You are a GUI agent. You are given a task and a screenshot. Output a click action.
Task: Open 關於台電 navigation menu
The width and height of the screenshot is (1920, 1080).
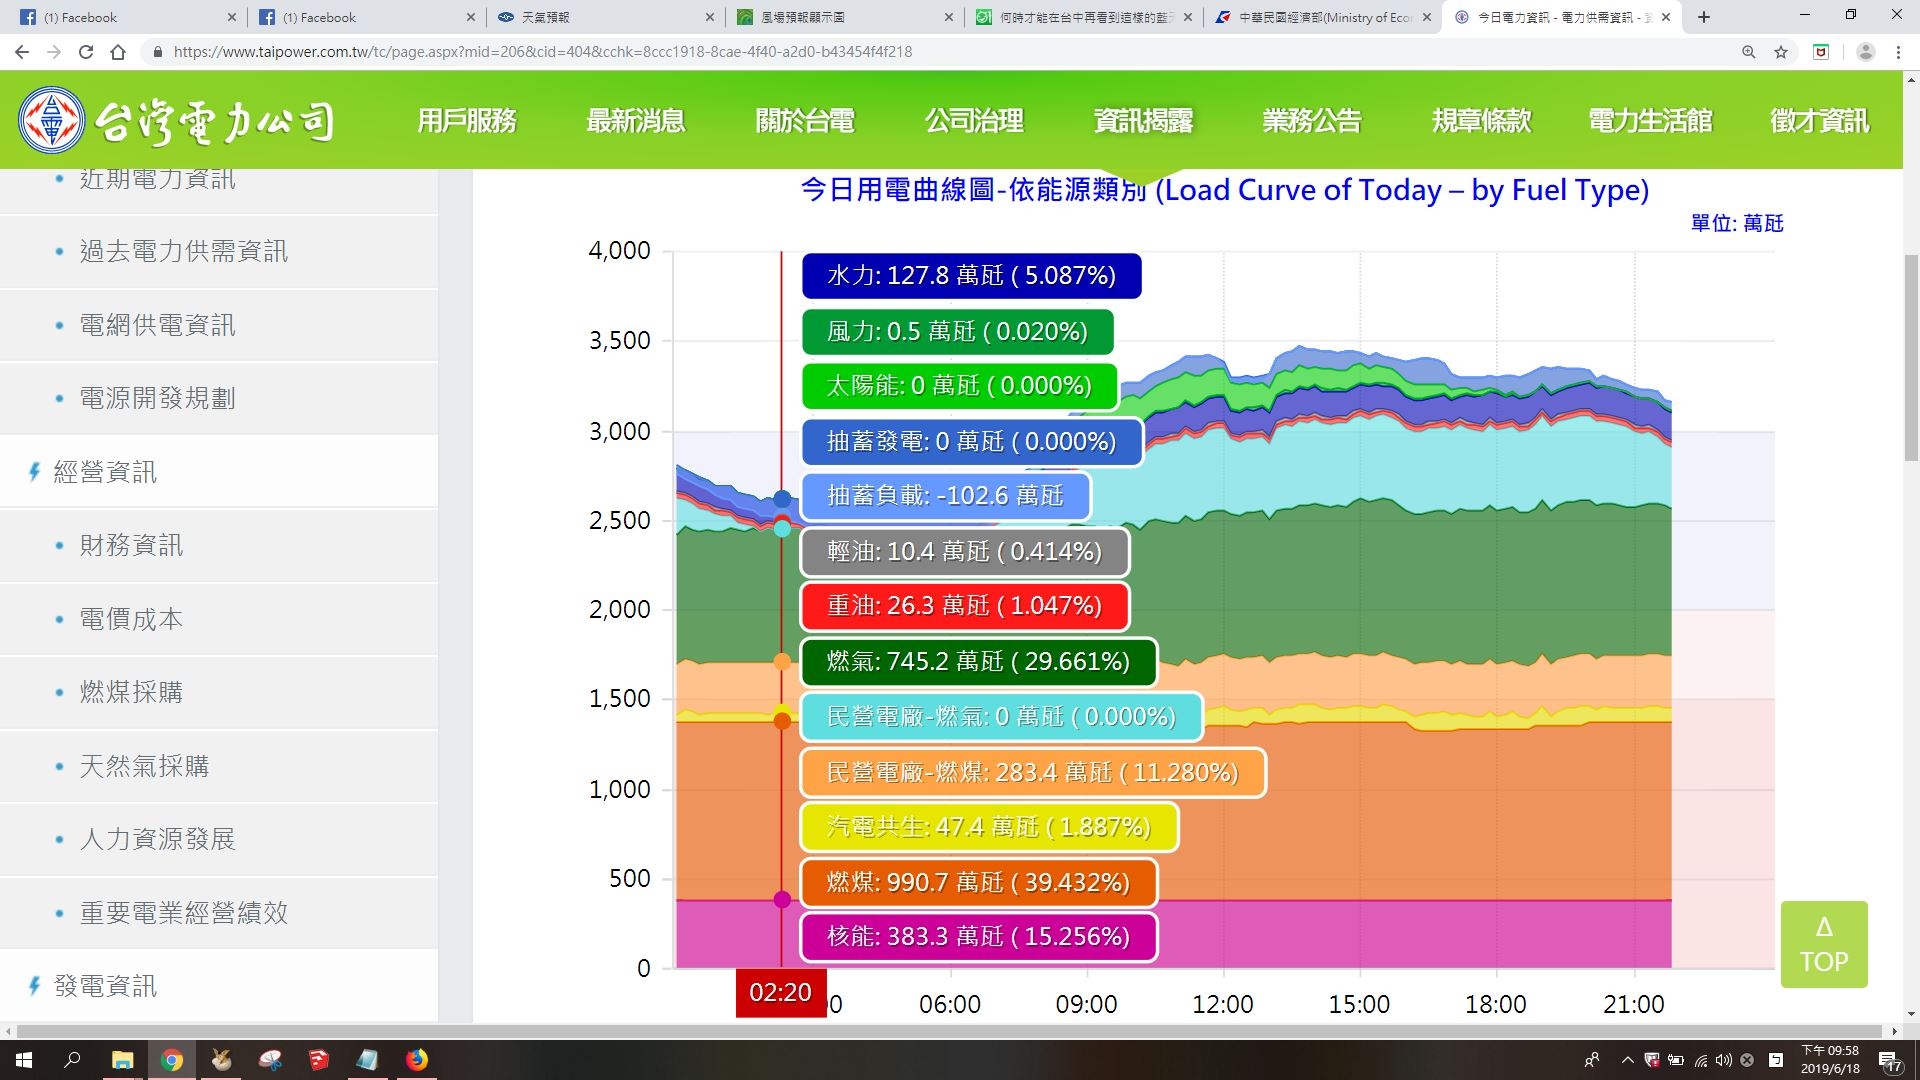click(805, 121)
